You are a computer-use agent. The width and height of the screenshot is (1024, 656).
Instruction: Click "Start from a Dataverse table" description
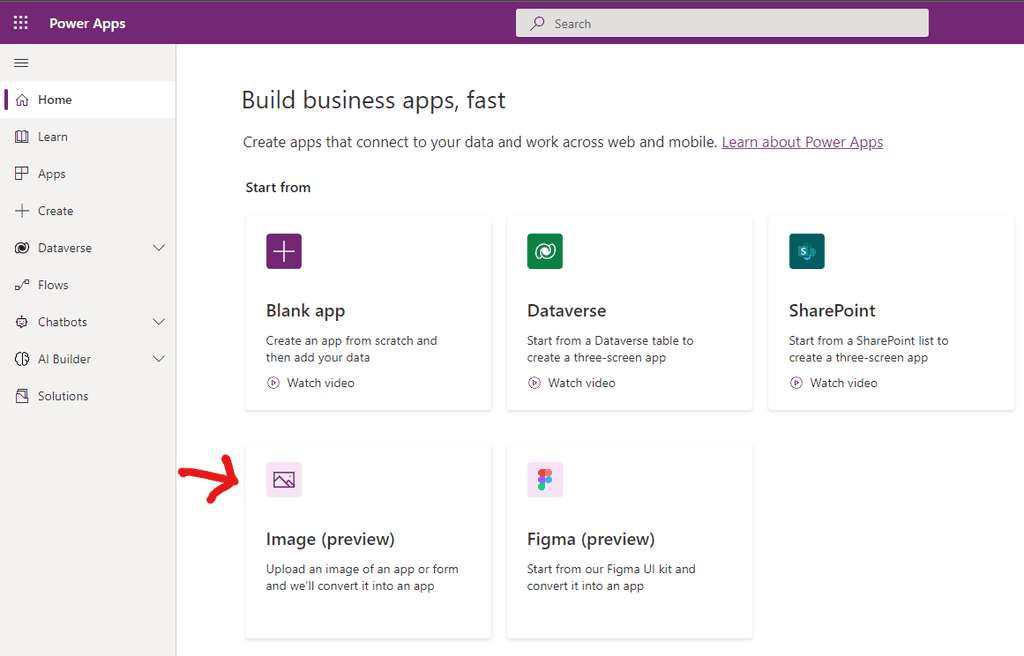click(x=610, y=349)
